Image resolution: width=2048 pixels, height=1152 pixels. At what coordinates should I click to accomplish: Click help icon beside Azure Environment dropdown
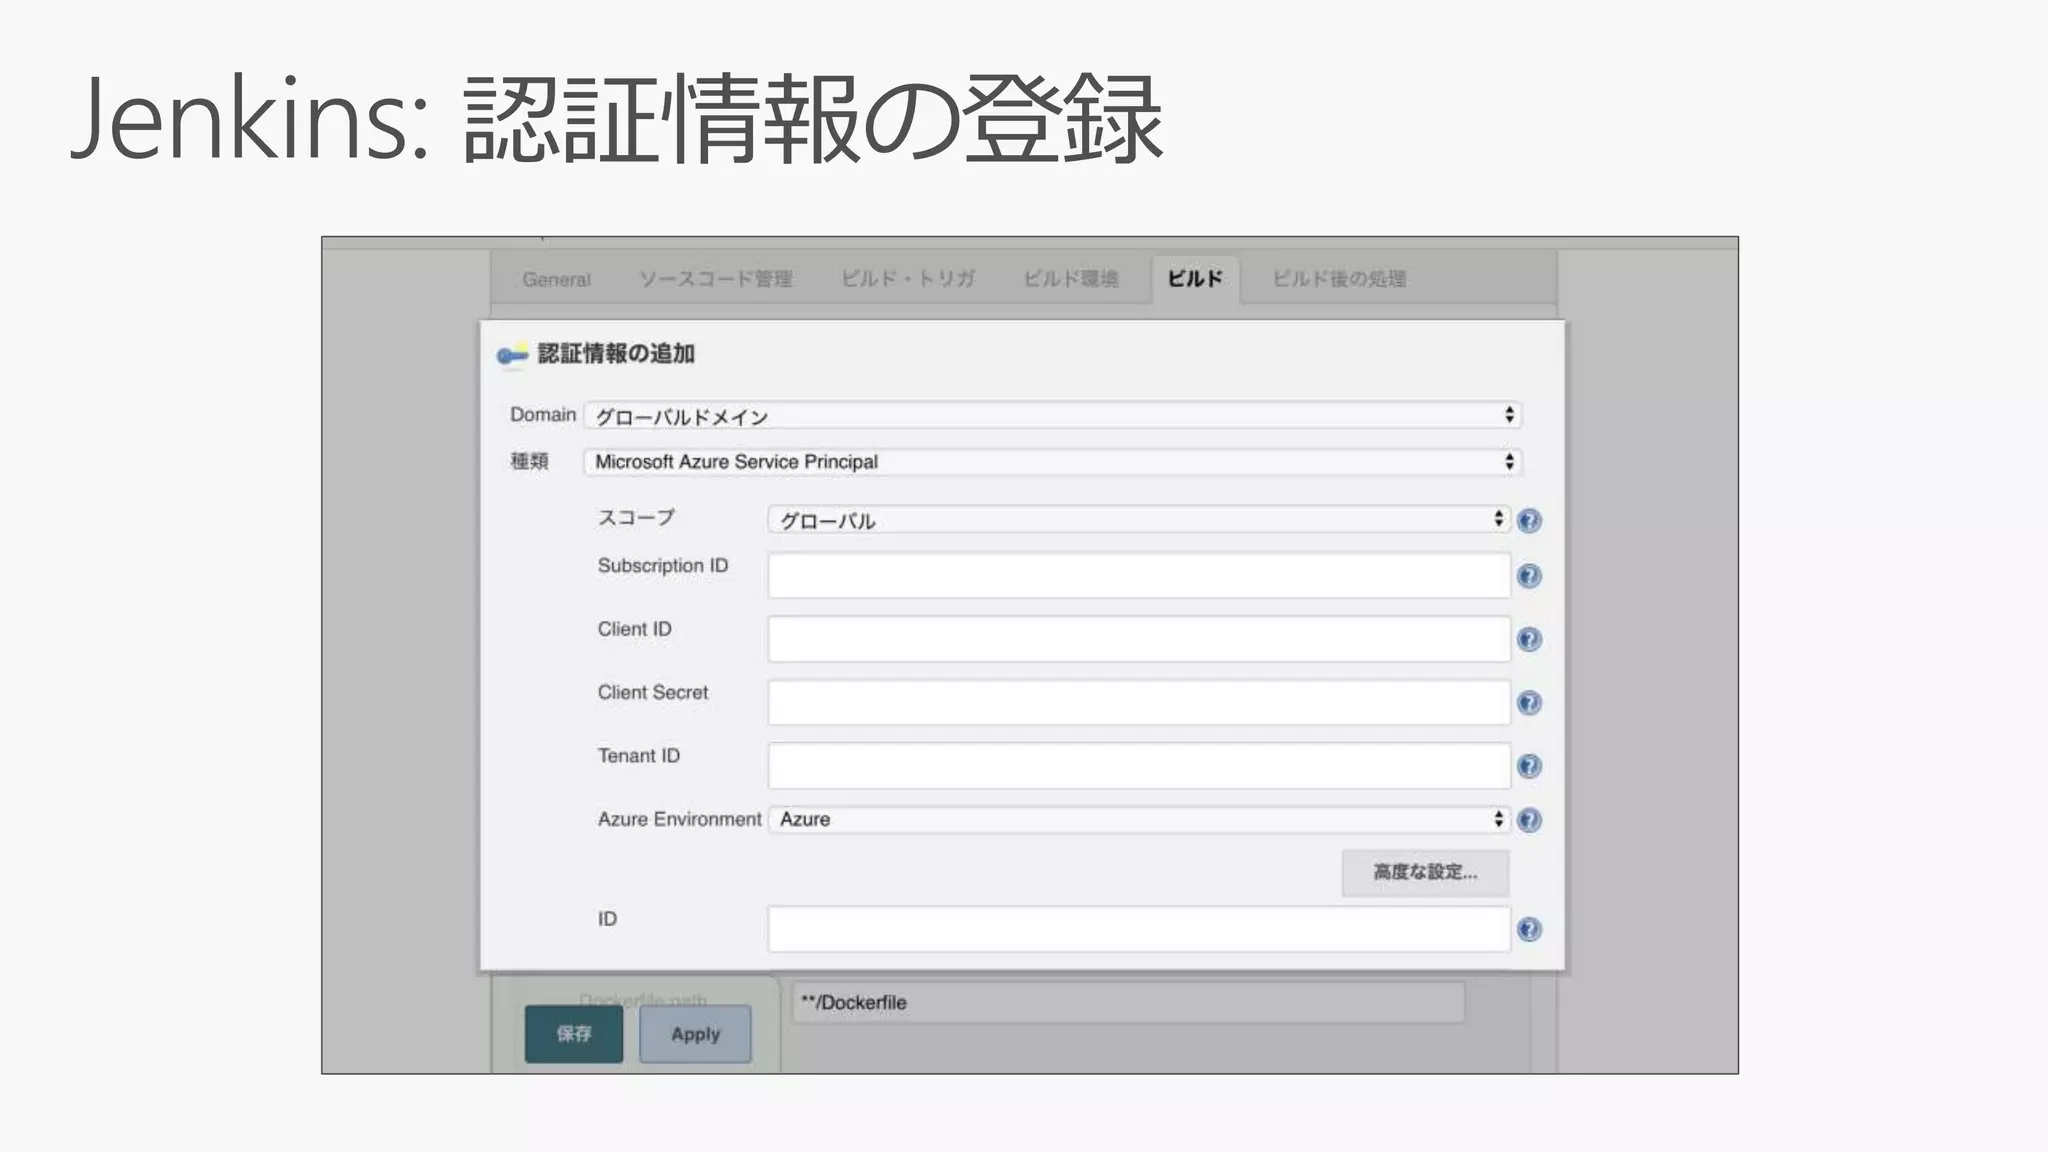(1529, 820)
